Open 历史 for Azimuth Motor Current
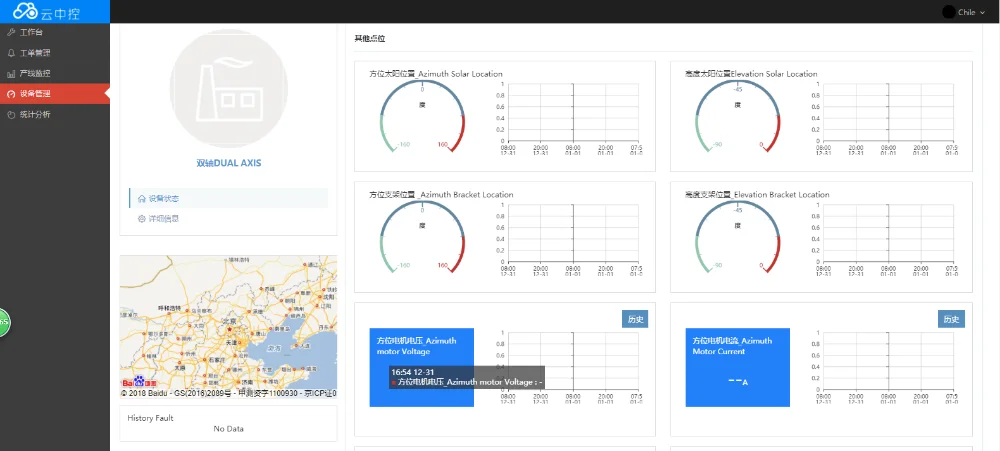1000x451 pixels. click(x=951, y=319)
